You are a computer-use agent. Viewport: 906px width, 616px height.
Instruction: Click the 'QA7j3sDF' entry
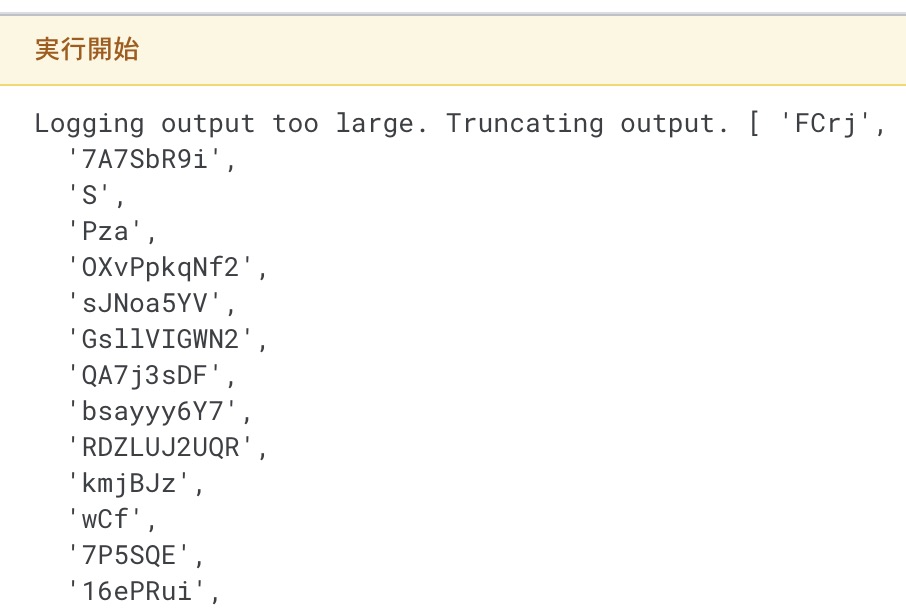[144, 376]
